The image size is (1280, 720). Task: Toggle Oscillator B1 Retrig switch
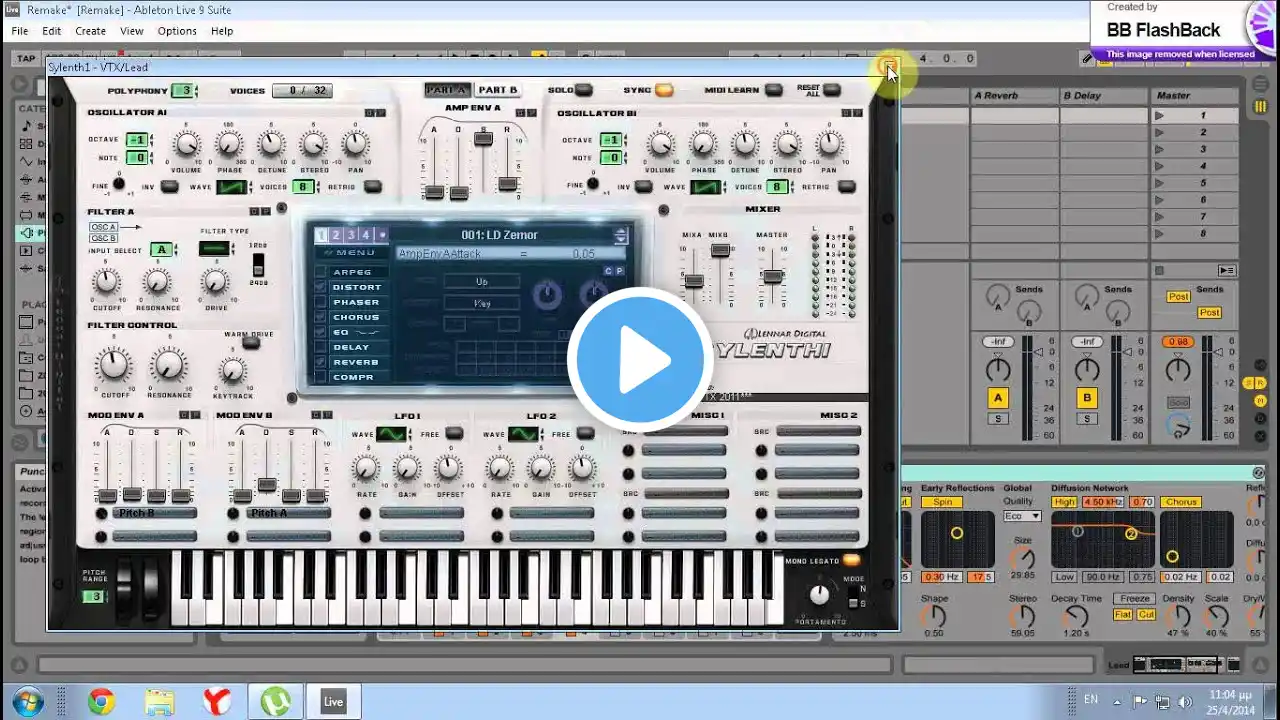click(x=846, y=187)
